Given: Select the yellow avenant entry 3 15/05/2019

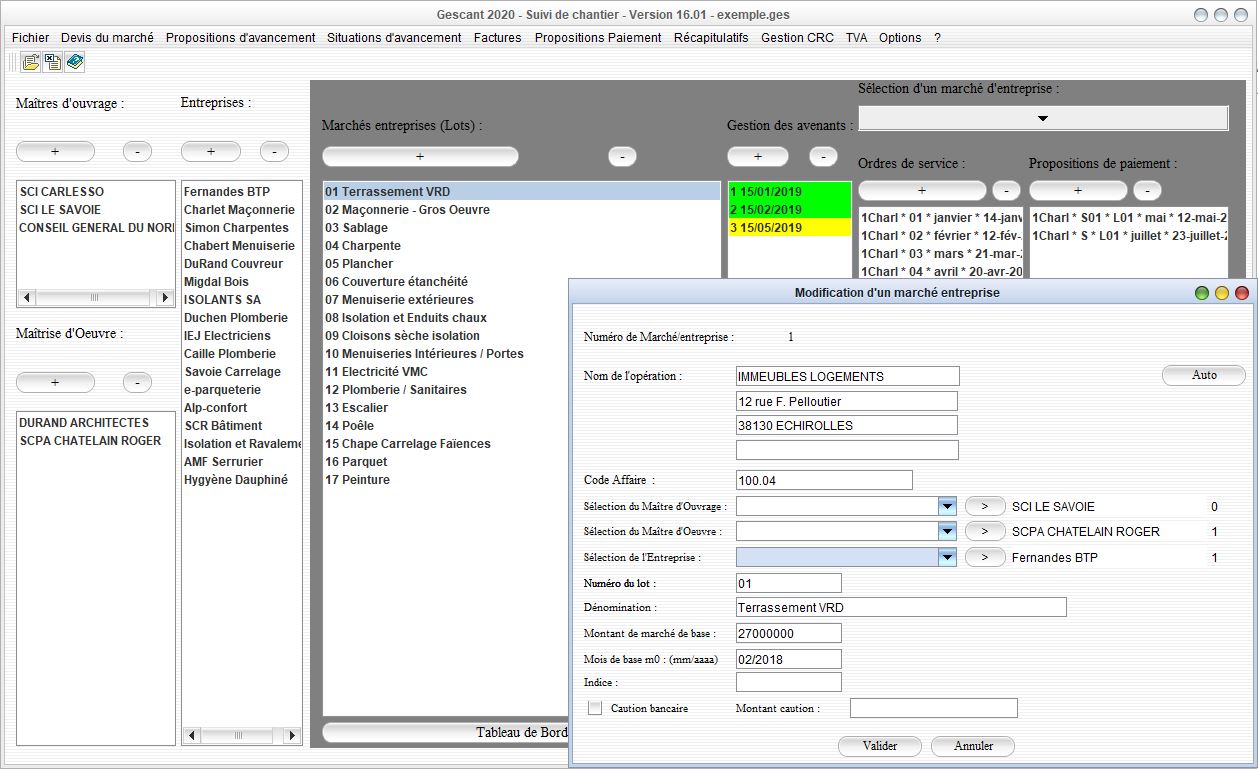Looking at the screenshot, I should pos(789,227).
